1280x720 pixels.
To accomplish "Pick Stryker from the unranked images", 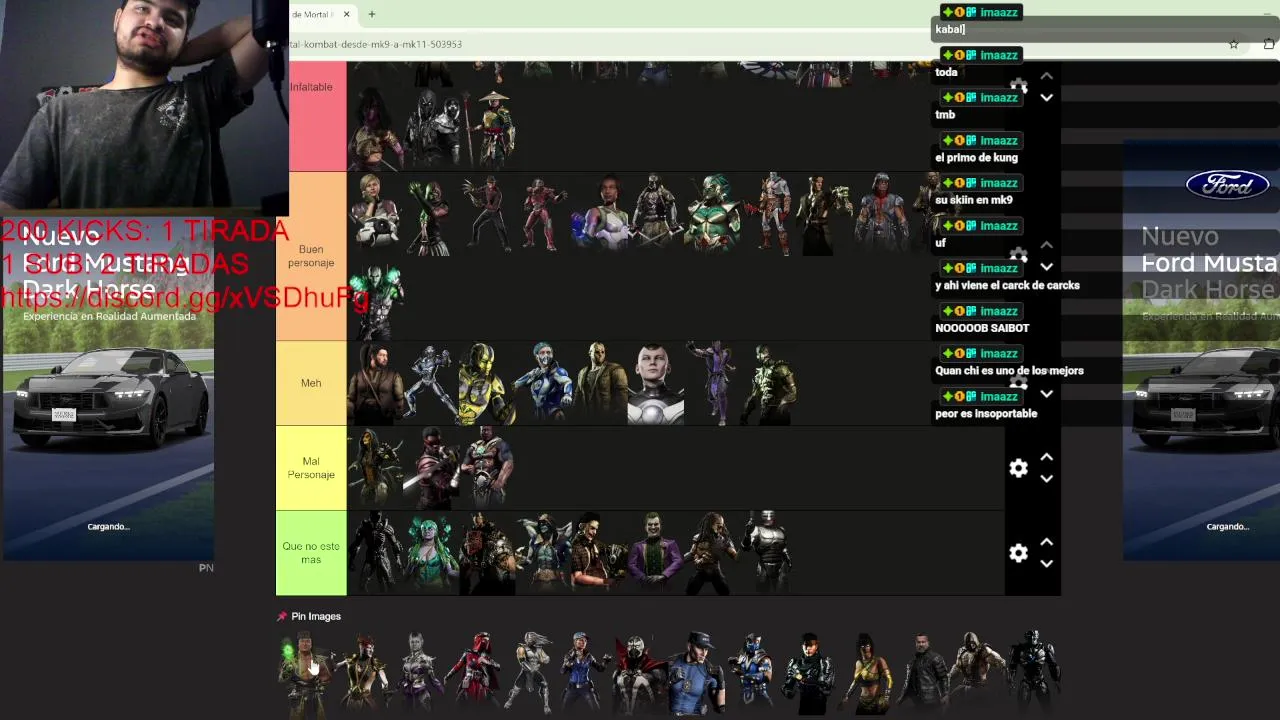I will 696,672.
